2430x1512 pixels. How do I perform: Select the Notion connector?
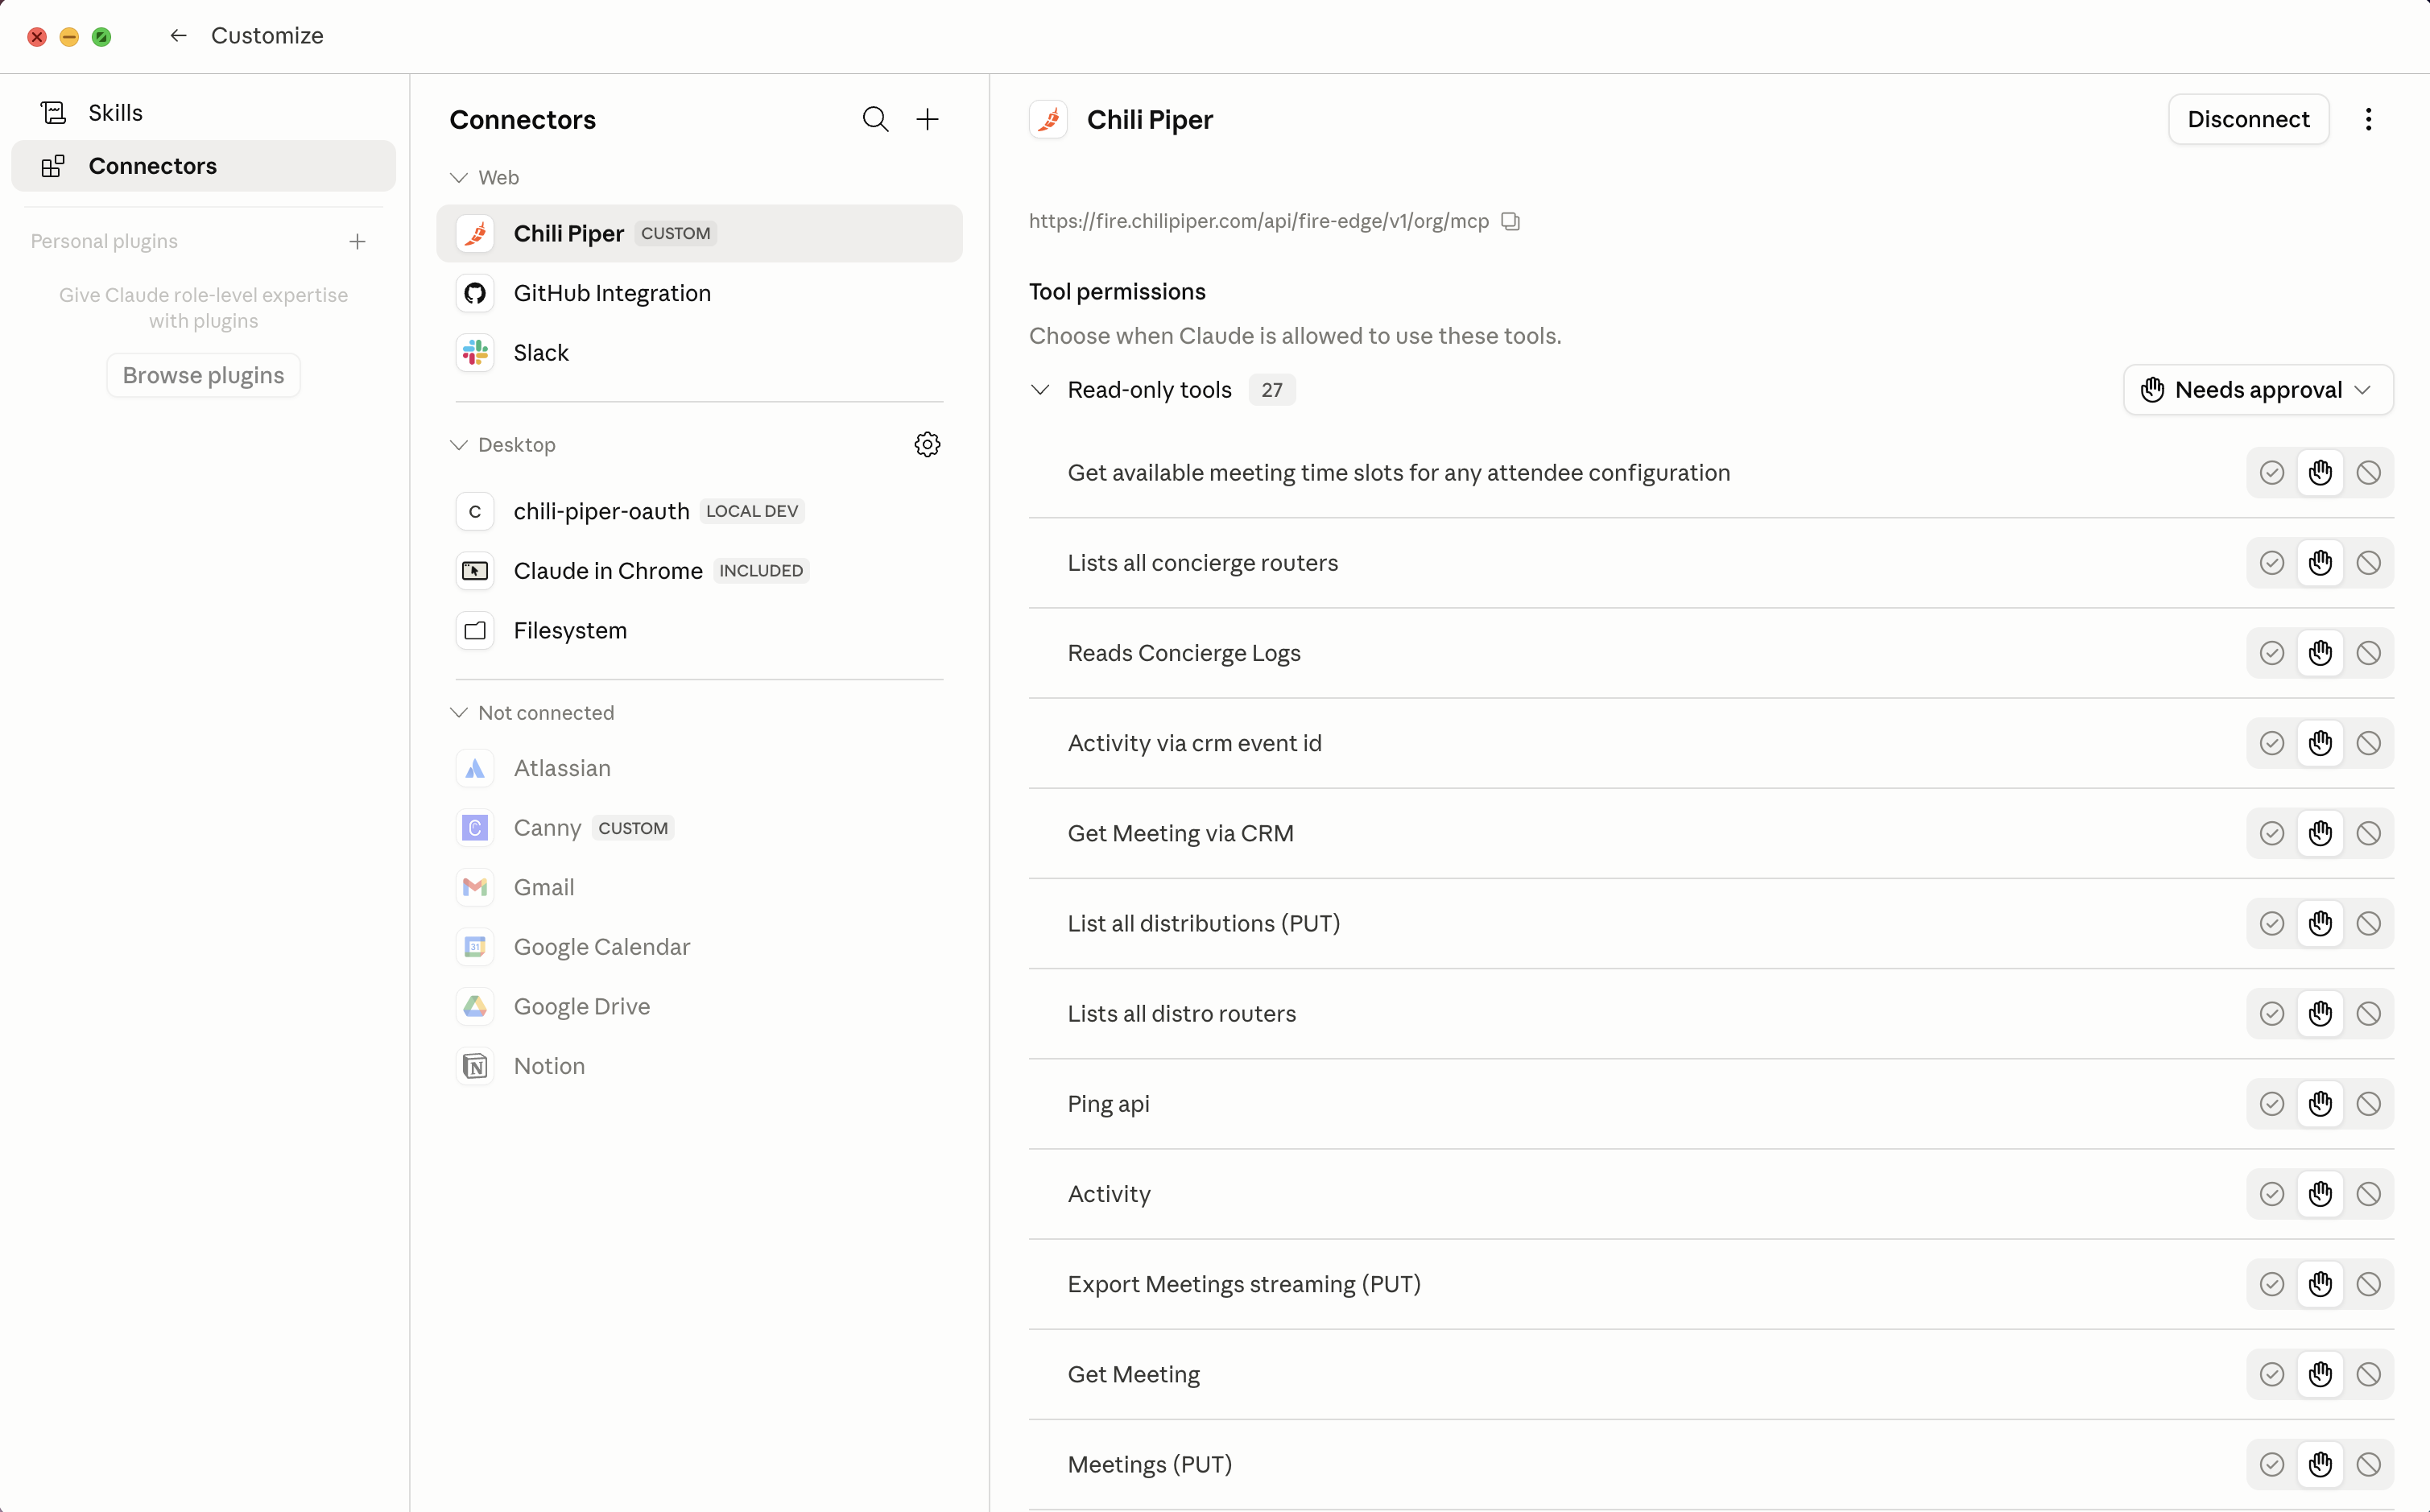click(x=699, y=1066)
